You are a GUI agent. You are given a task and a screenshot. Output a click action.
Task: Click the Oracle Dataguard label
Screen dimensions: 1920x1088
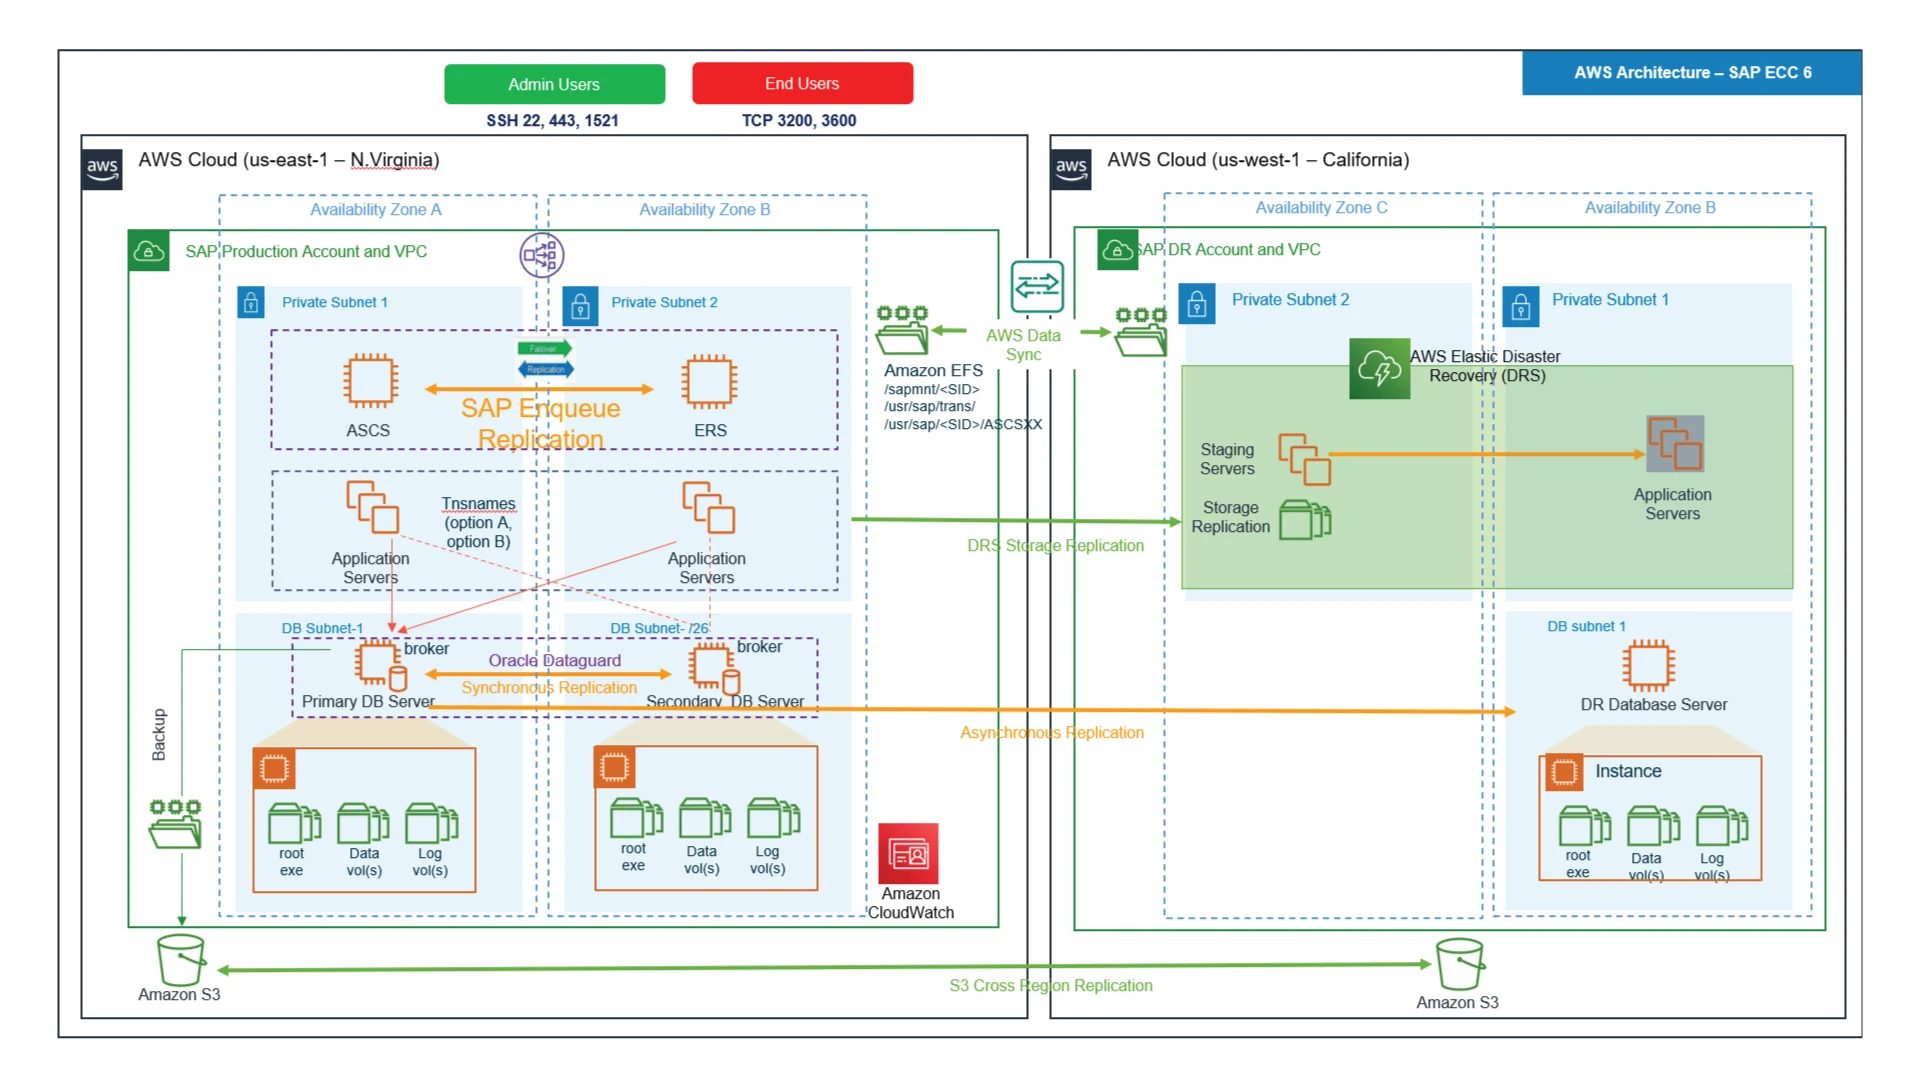click(554, 660)
